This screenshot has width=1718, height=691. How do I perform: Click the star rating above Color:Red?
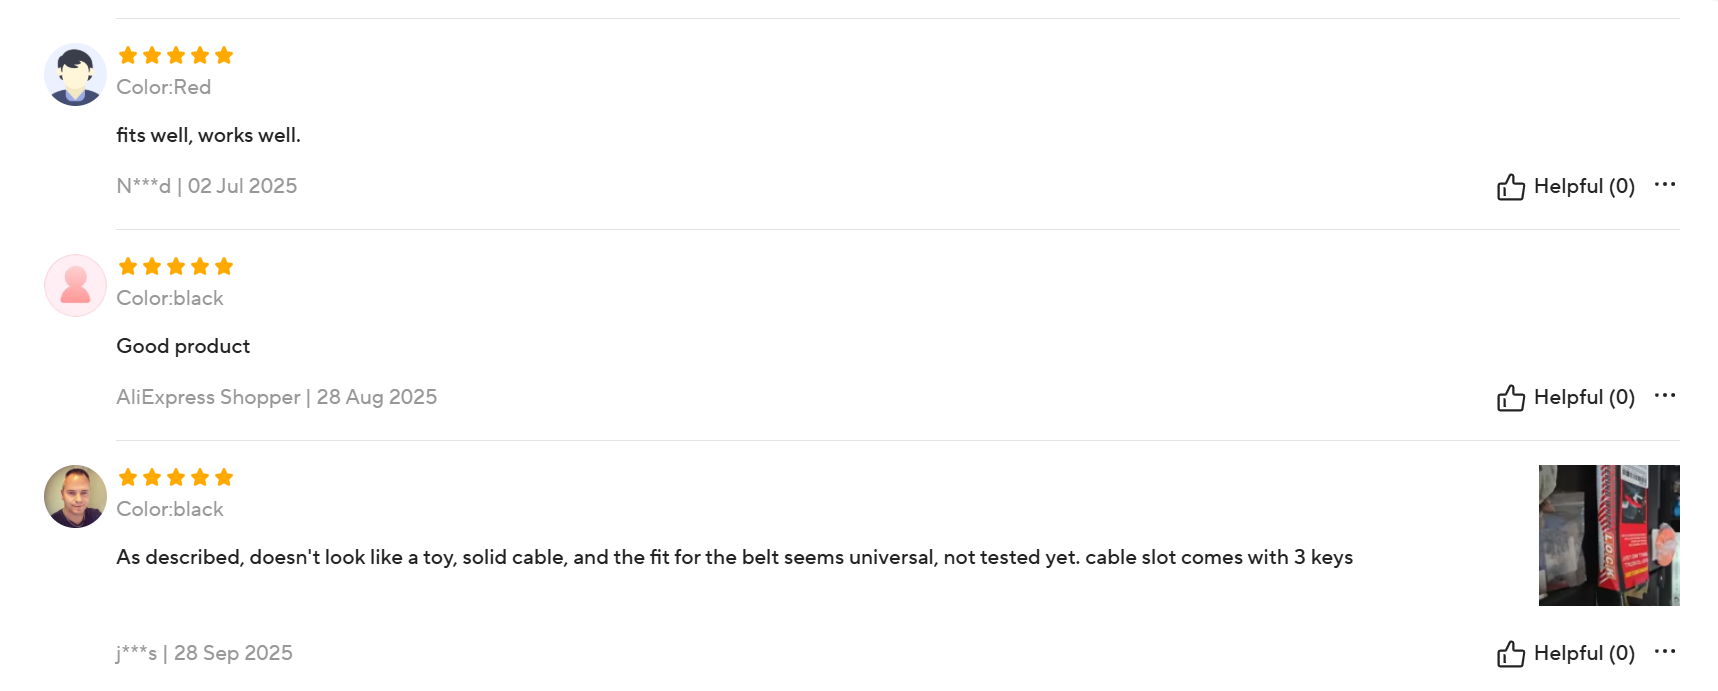point(175,56)
